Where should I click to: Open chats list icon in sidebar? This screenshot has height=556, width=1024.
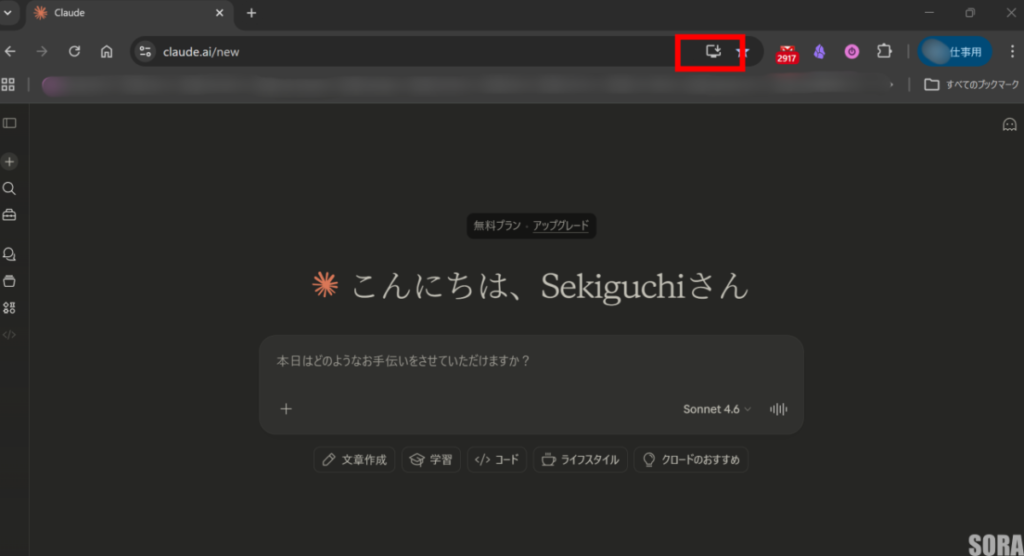tap(9, 254)
